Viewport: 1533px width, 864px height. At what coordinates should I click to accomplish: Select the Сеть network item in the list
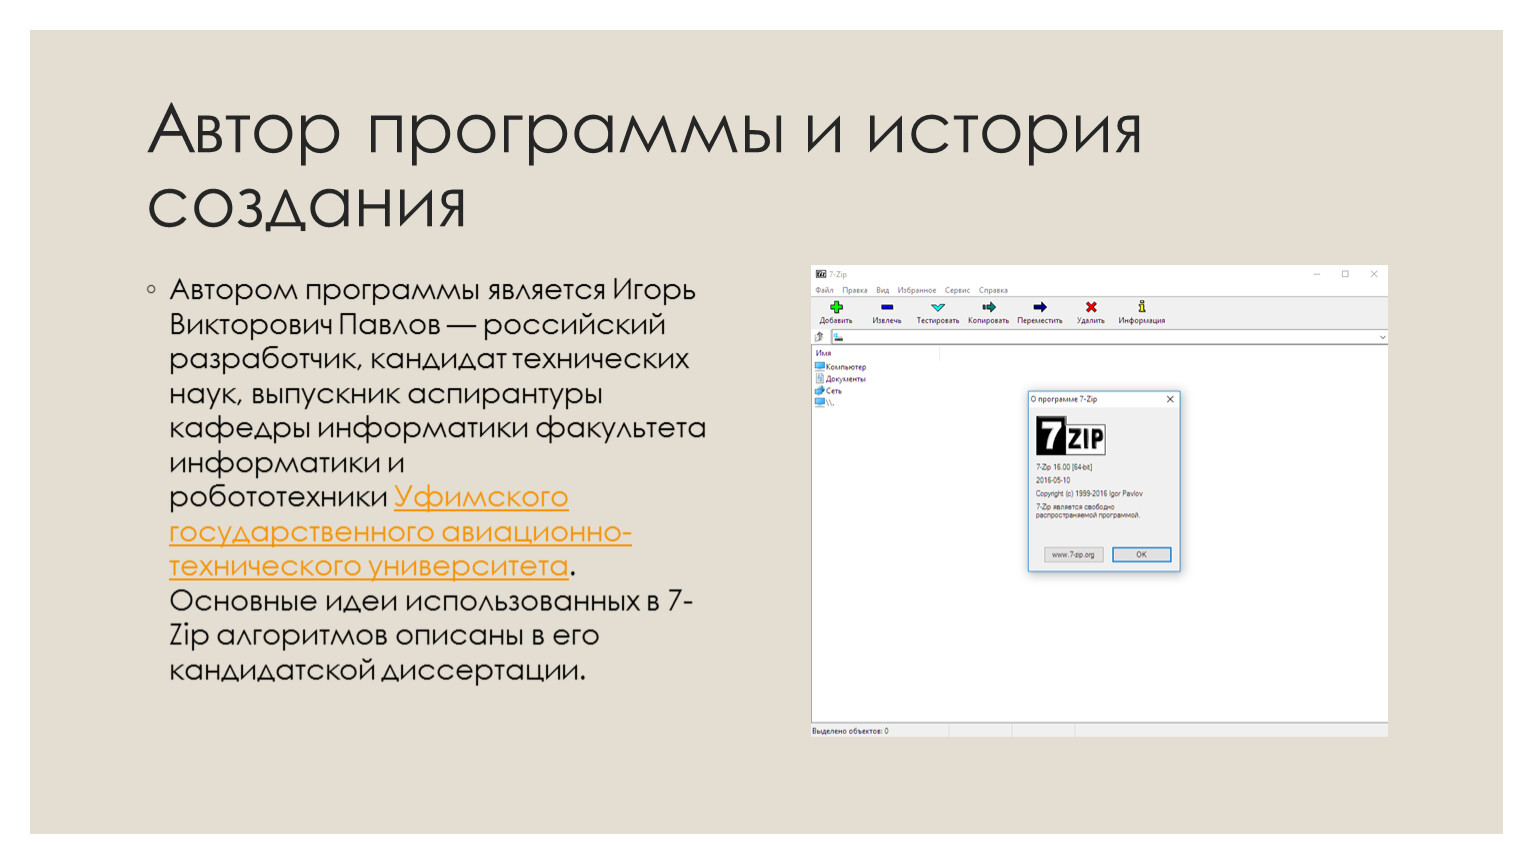(828, 391)
